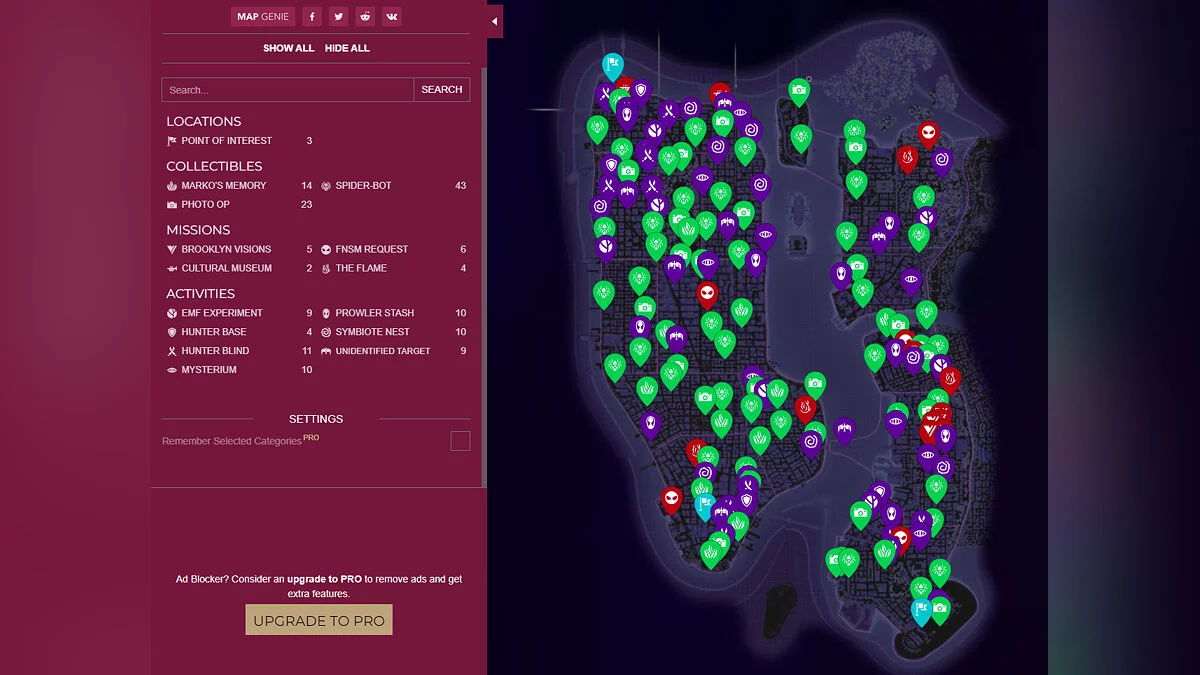Click the ACTIVITIES section header
This screenshot has width=1200, height=675.
click(x=201, y=294)
